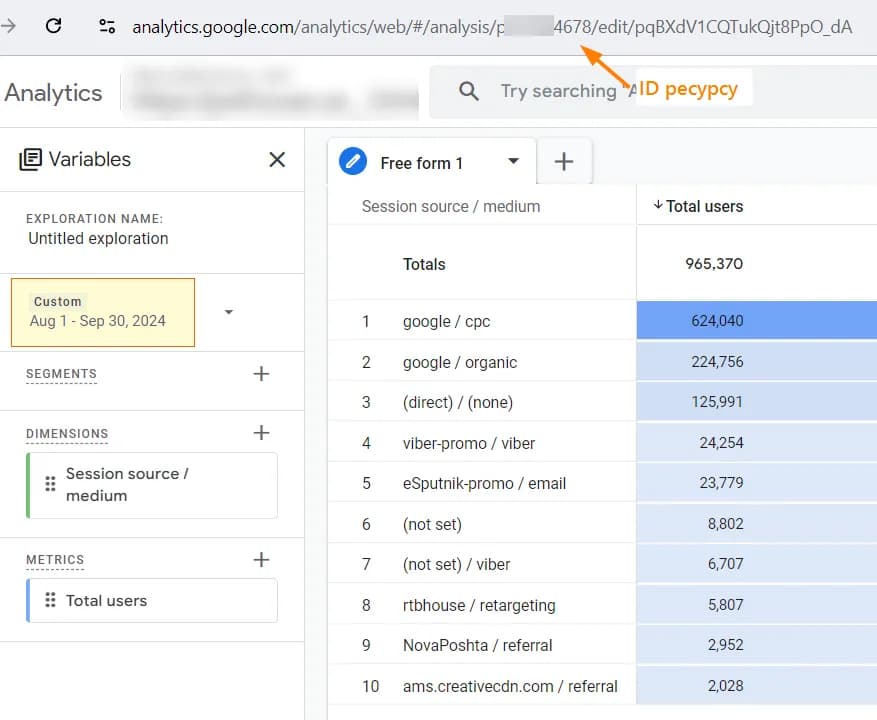Add a new segment with plus icon
The image size is (877, 720).
(261, 374)
